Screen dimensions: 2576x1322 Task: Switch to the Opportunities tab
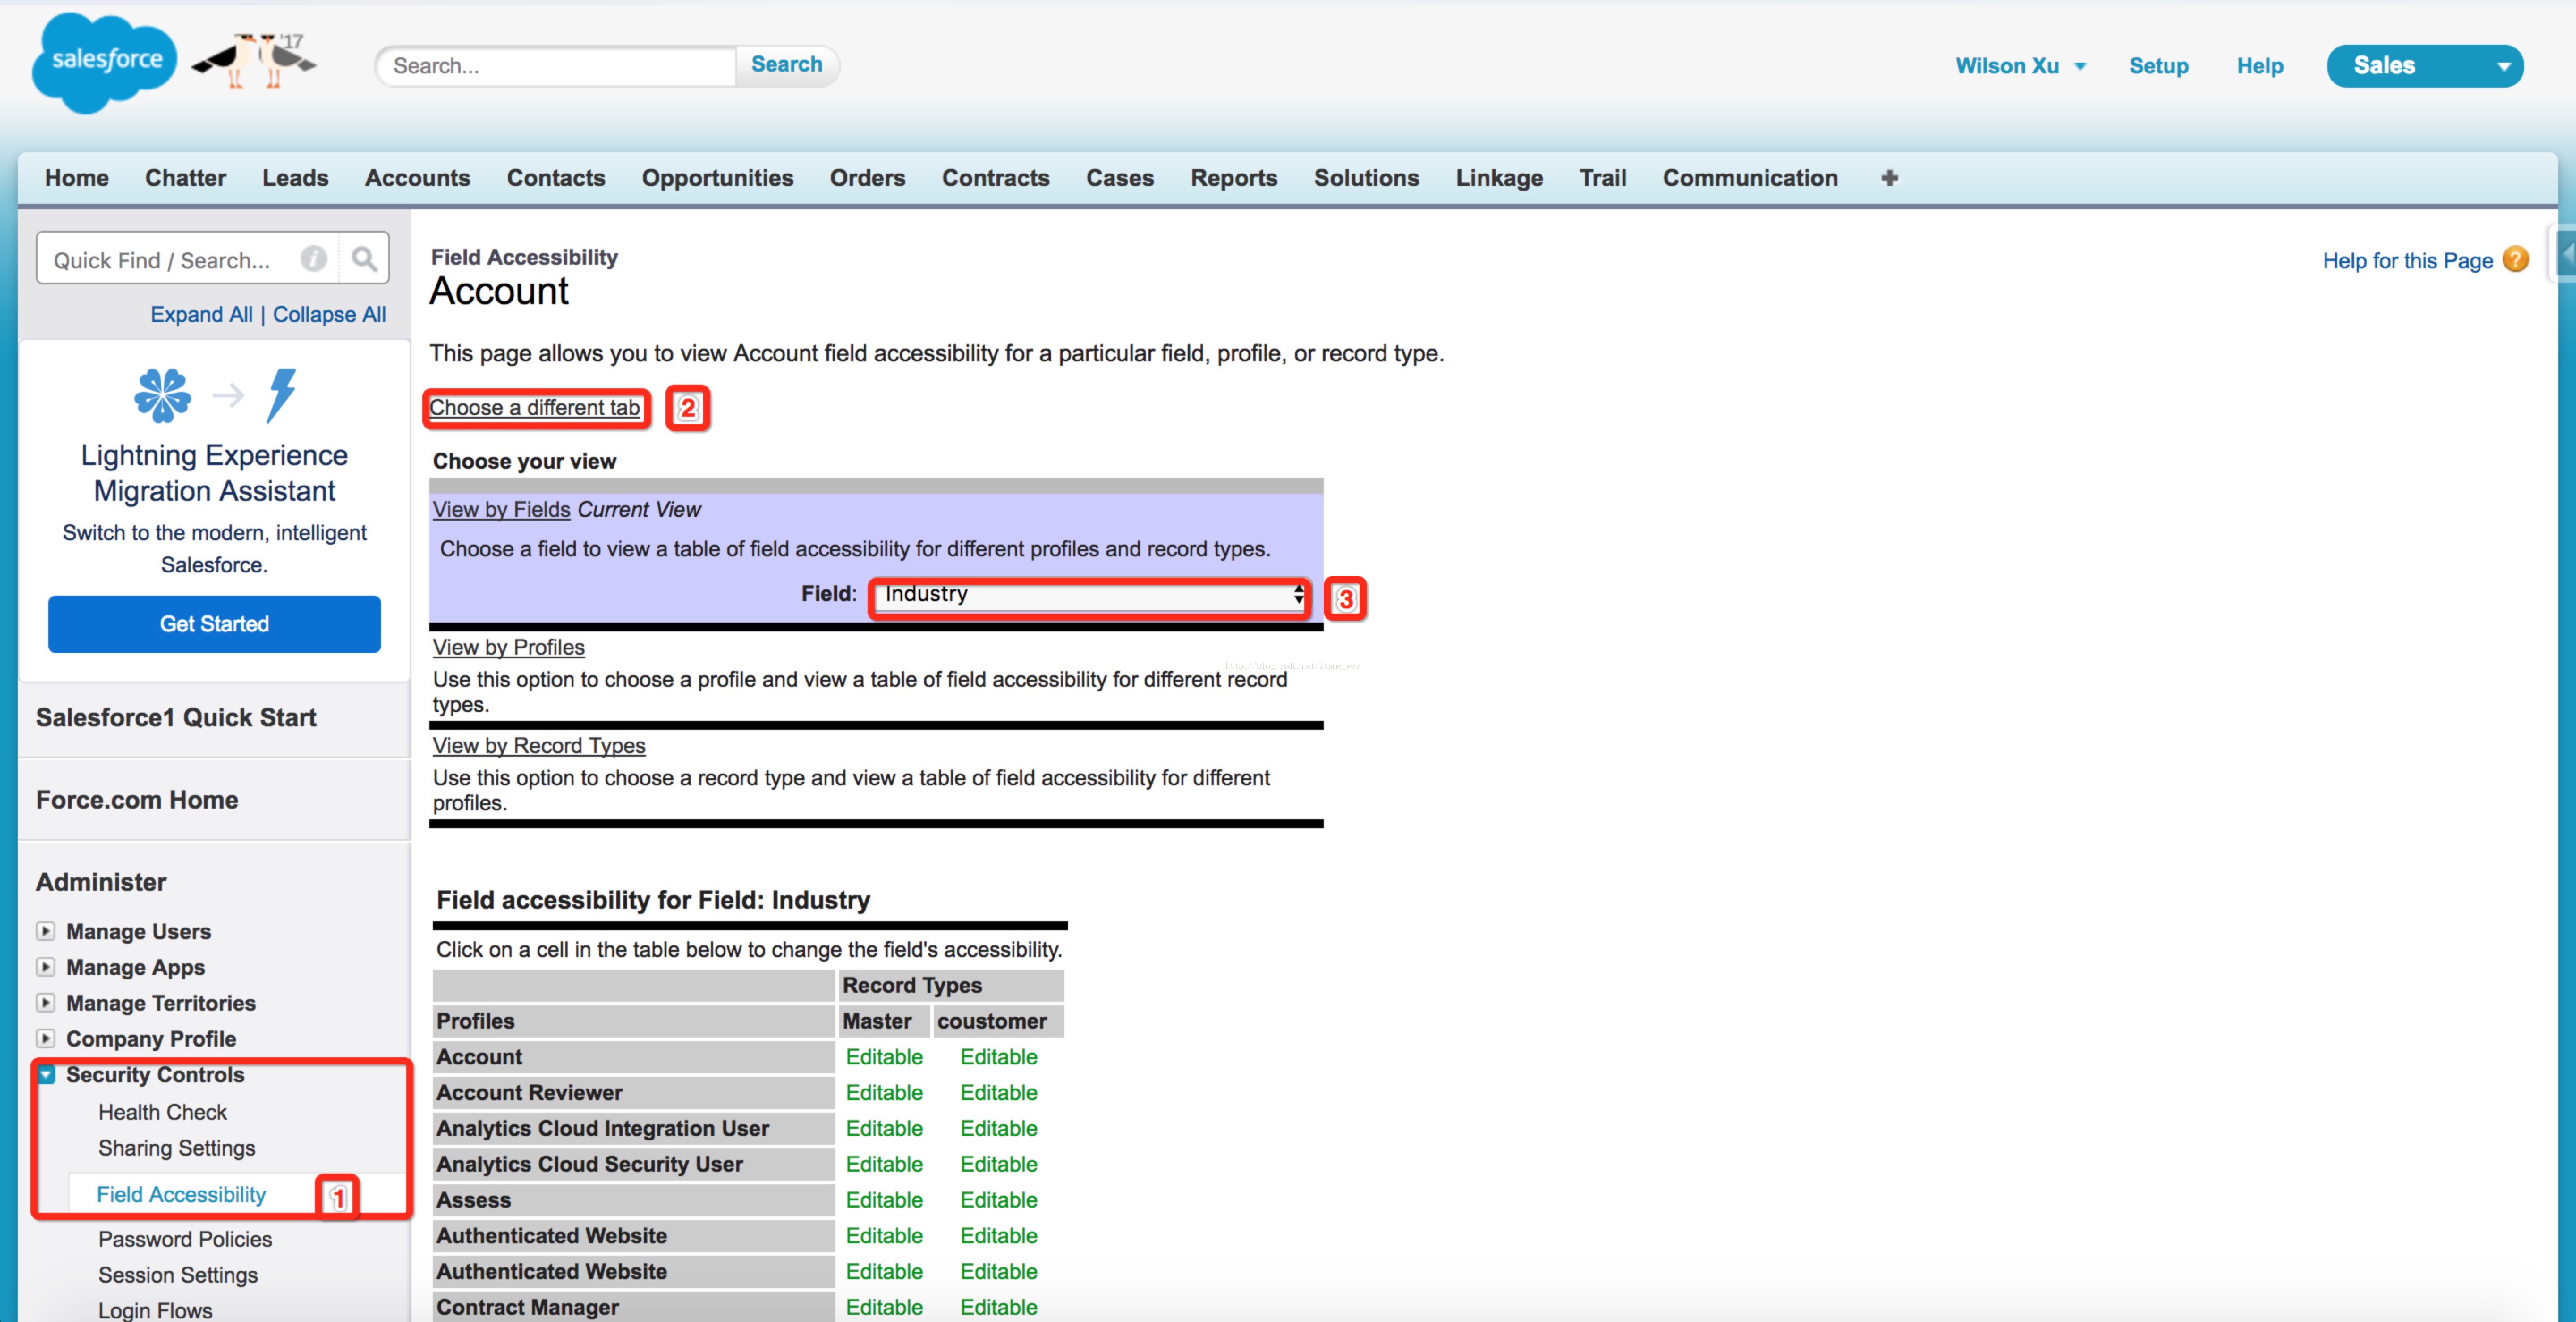[717, 178]
